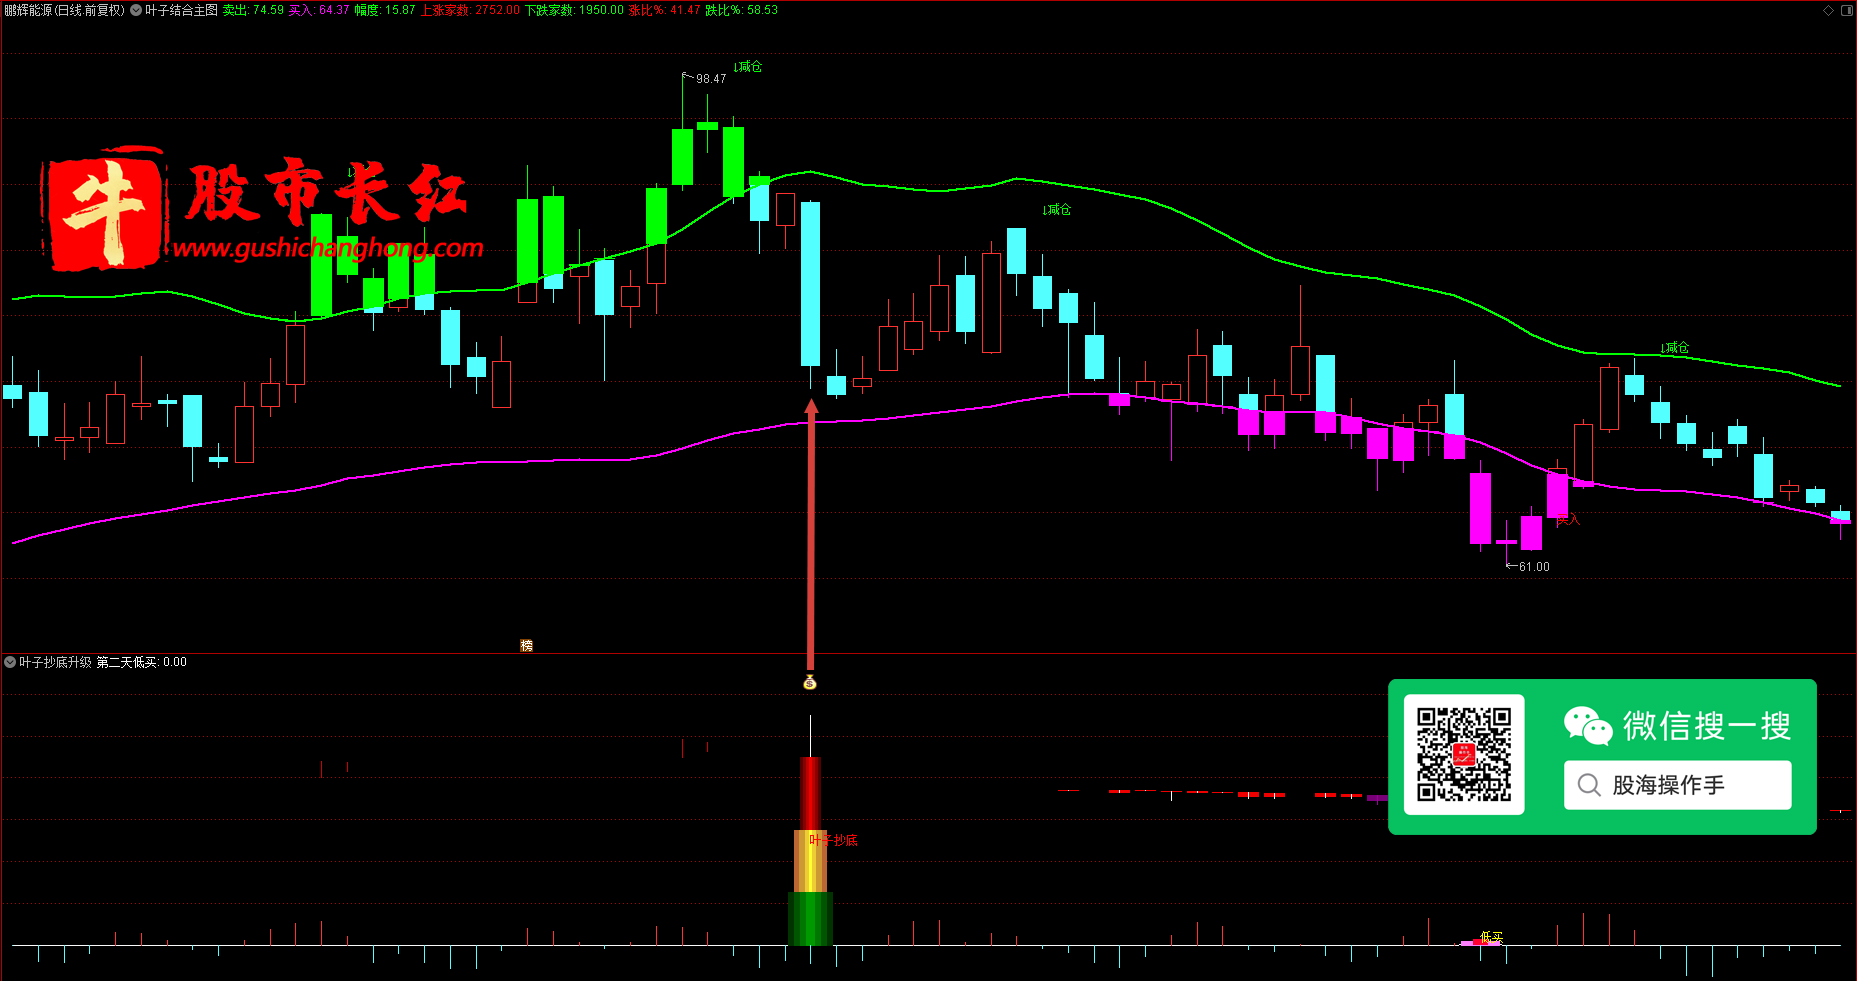Click the 减仓 marker near the 98.47 peak

tap(748, 67)
